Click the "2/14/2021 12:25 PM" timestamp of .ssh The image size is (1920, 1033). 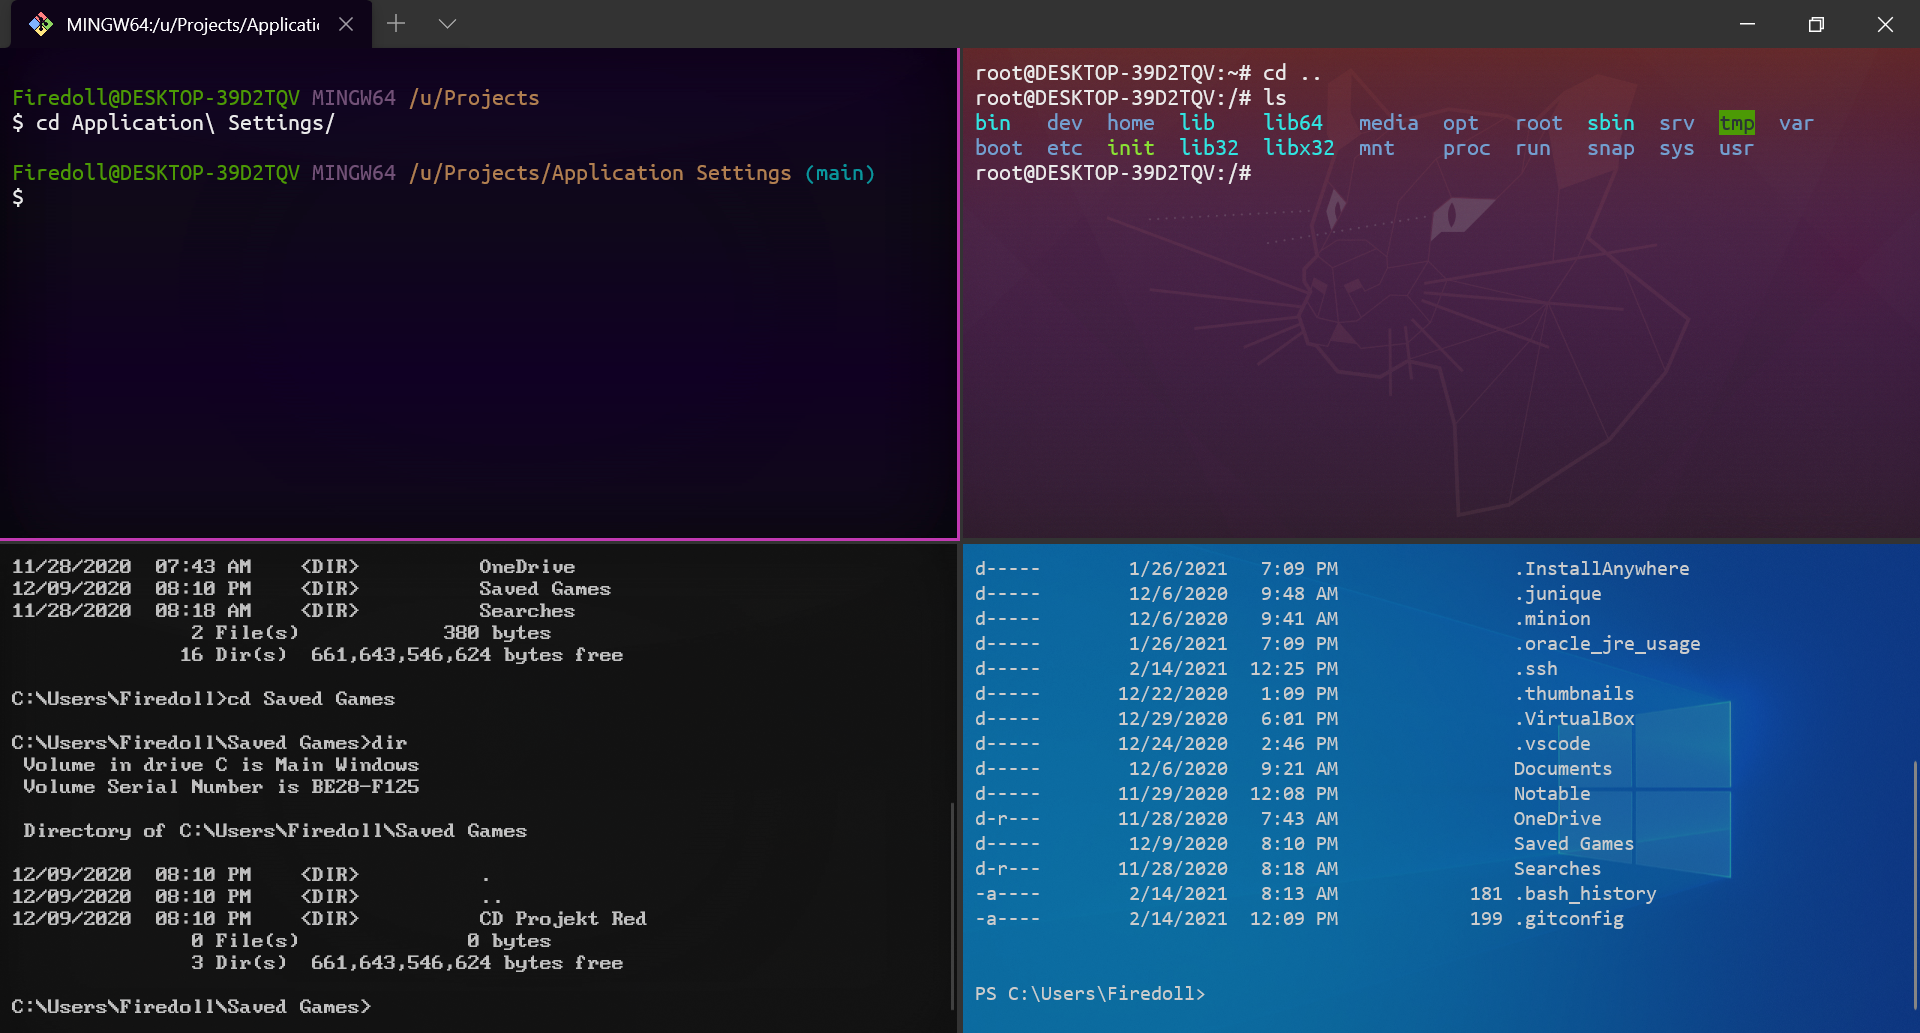(1233, 669)
